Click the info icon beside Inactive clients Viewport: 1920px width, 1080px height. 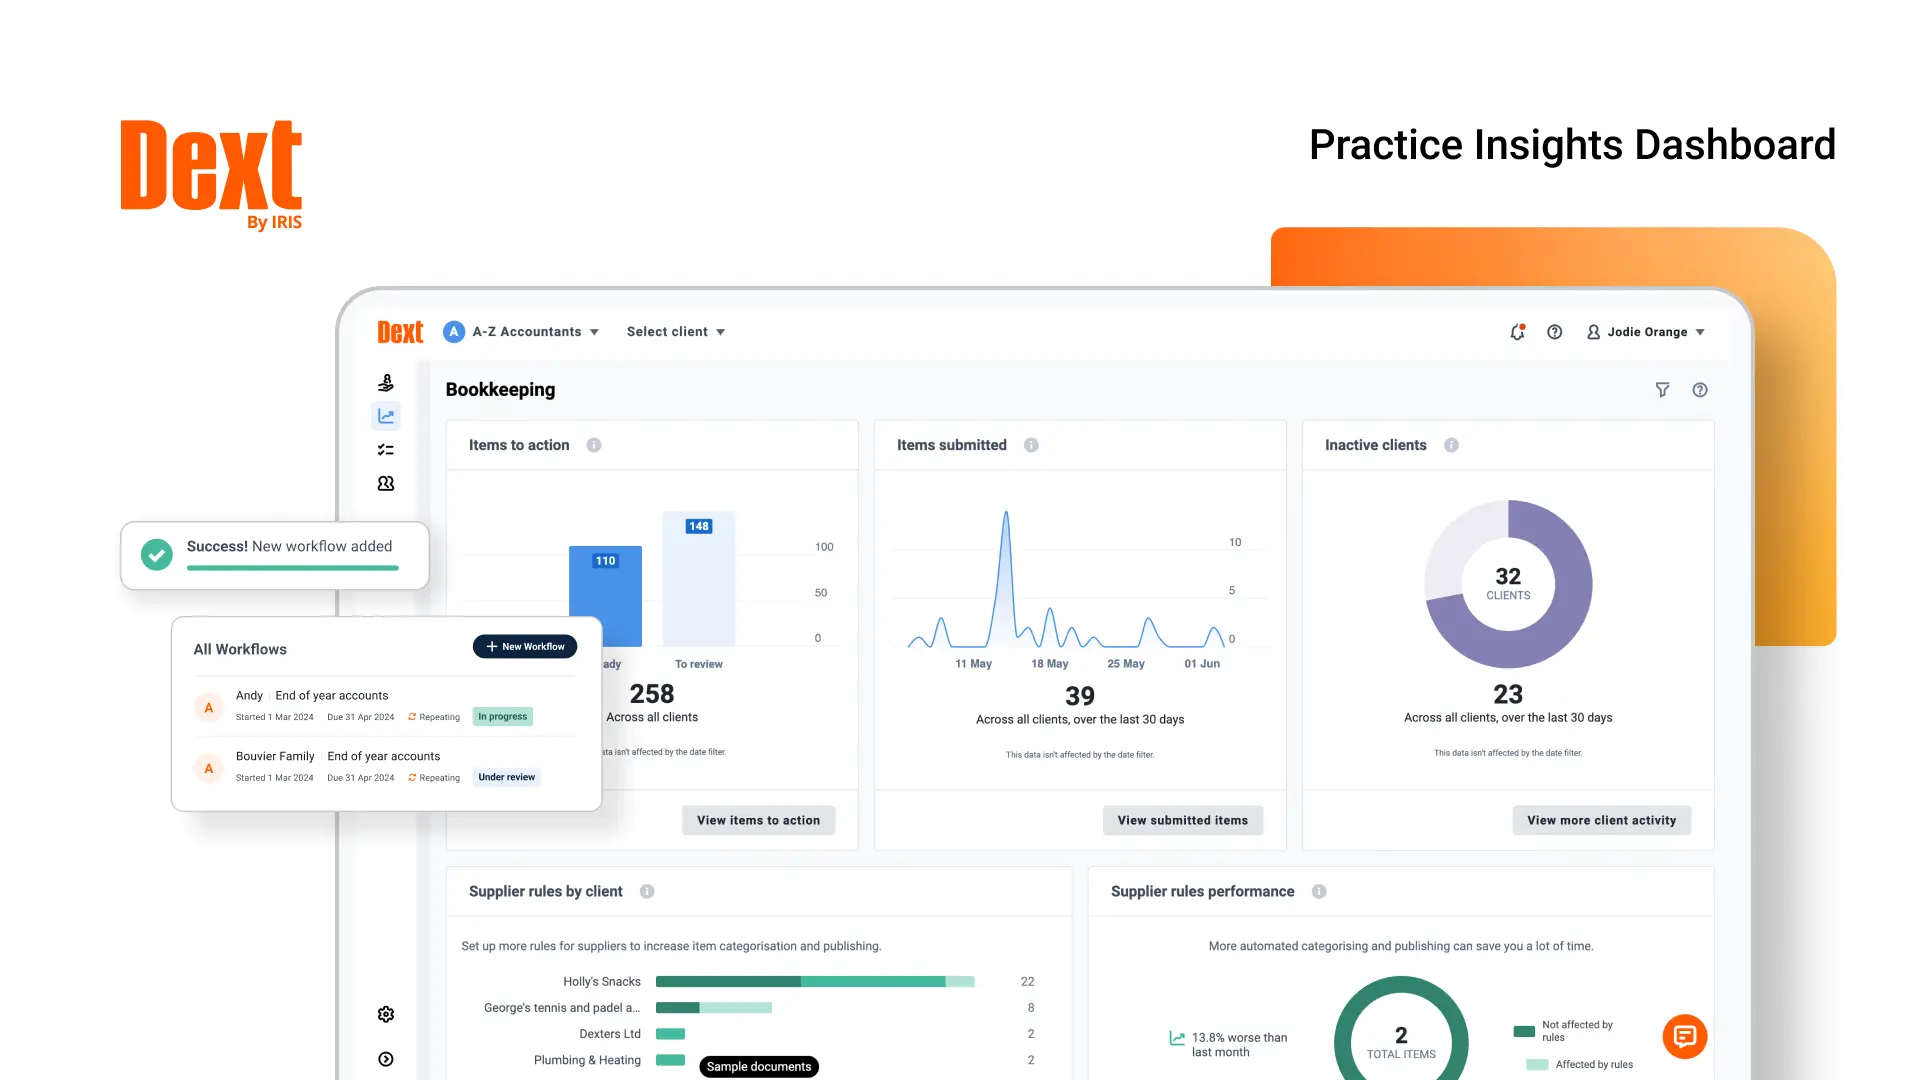[x=1451, y=445]
